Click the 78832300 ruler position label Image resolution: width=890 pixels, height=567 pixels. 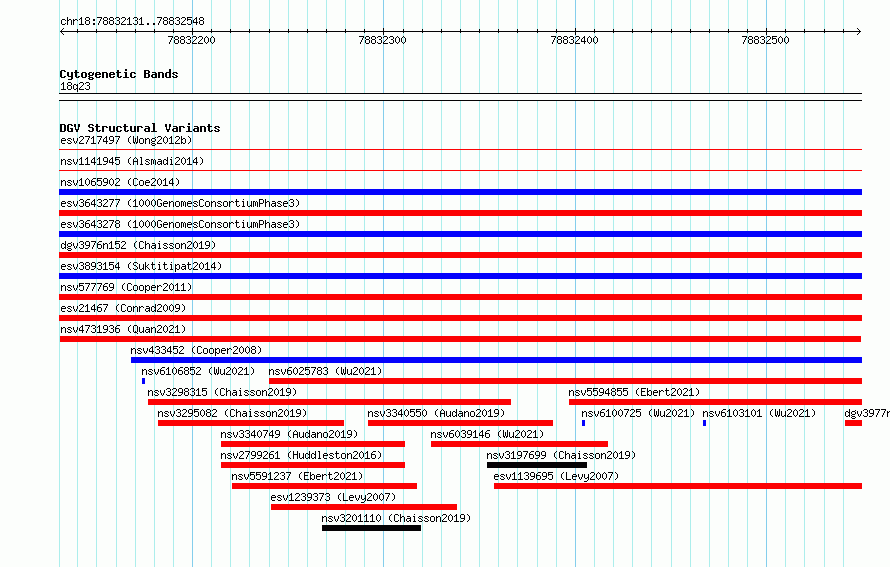click(x=383, y=40)
